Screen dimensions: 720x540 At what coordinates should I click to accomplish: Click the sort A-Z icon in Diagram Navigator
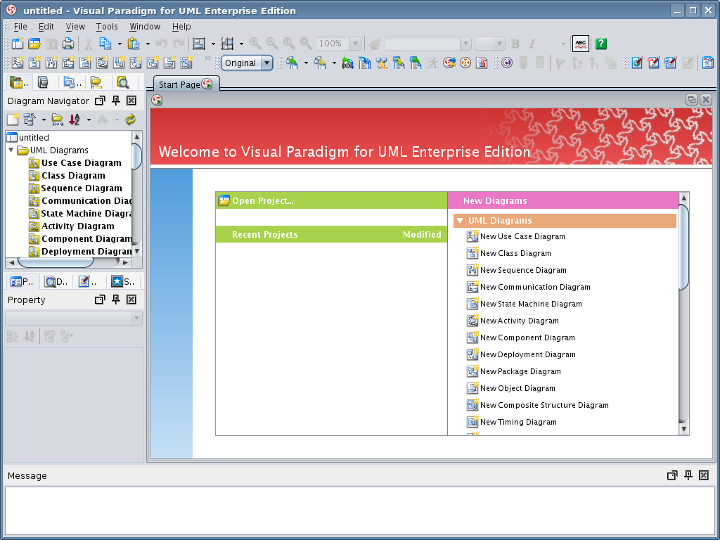74,120
